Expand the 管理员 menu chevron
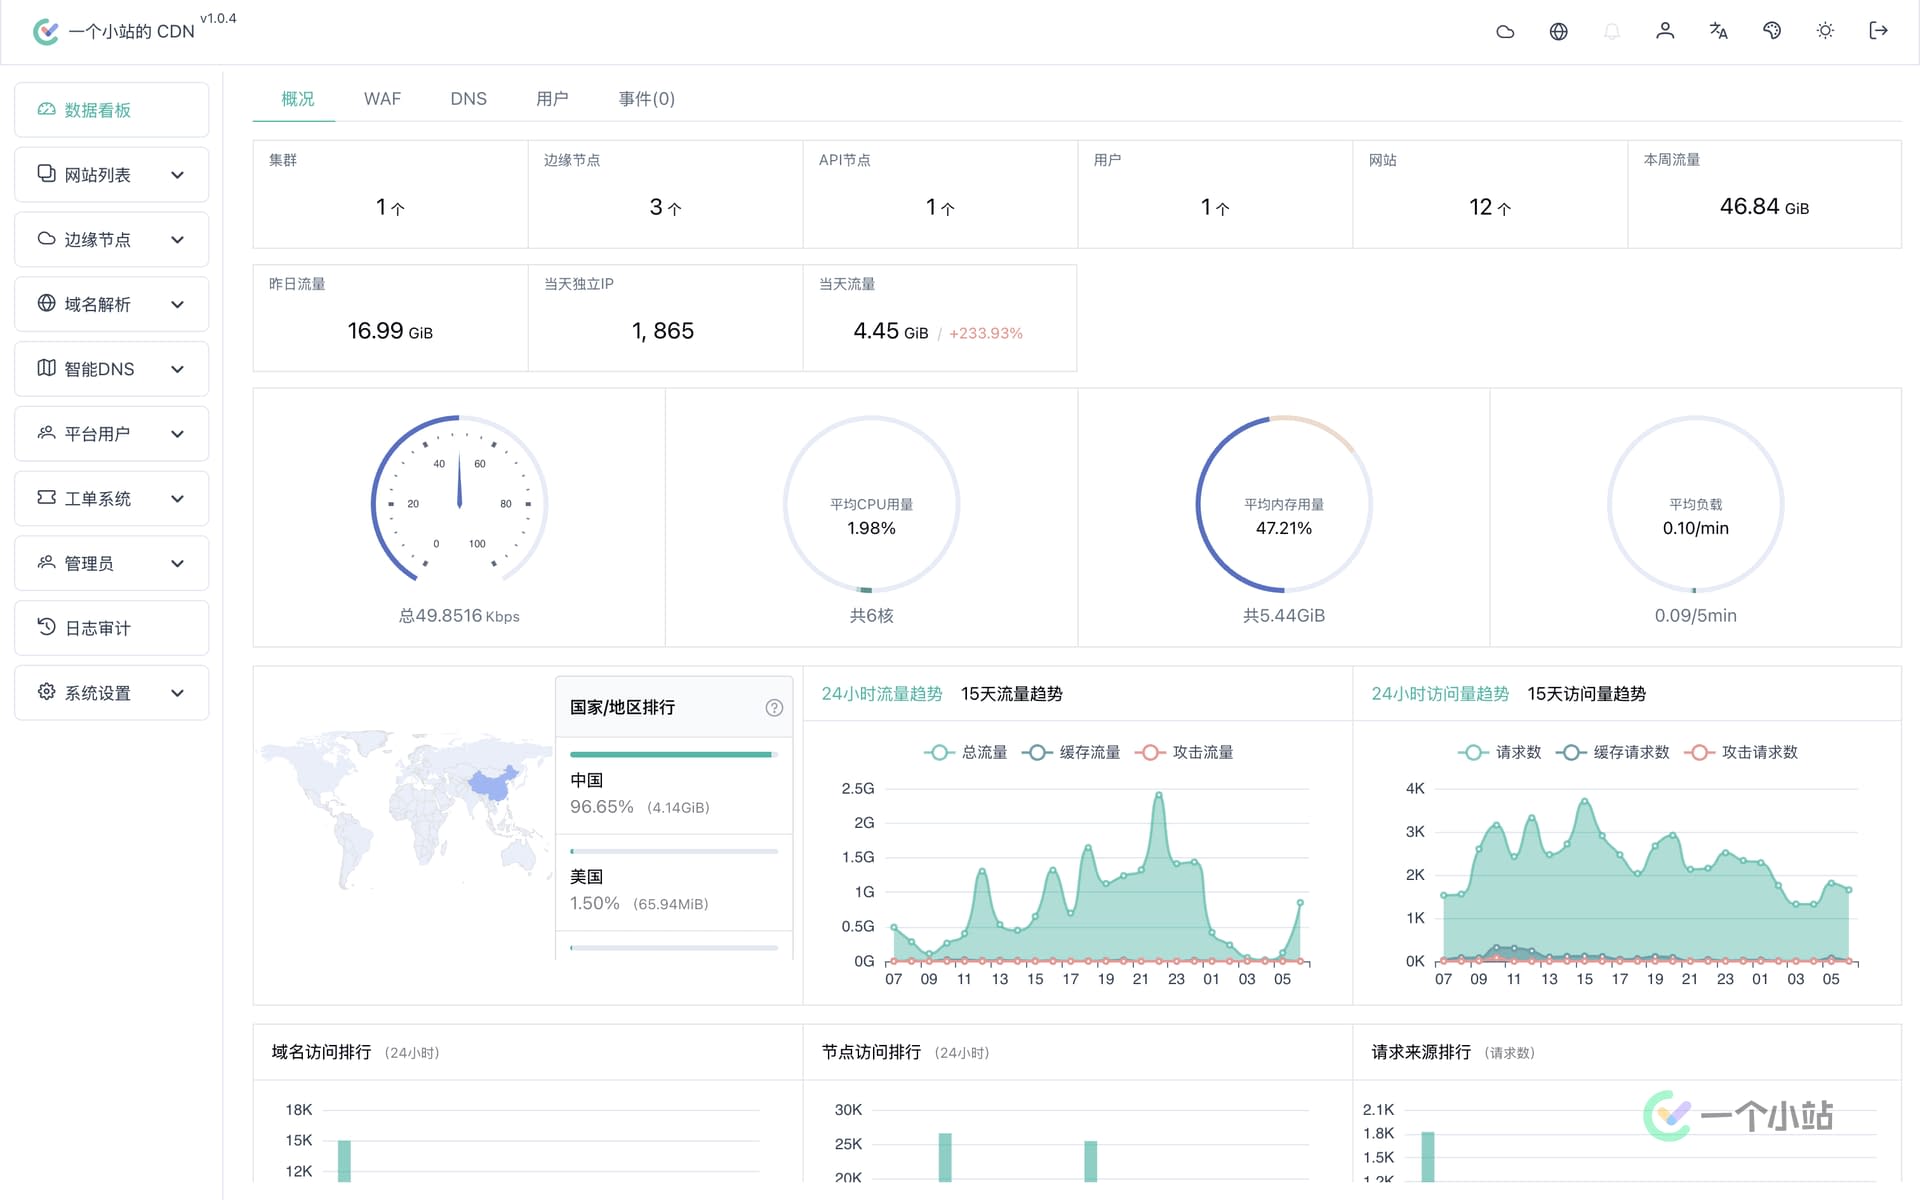The image size is (1920, 1200). point(177,563)
